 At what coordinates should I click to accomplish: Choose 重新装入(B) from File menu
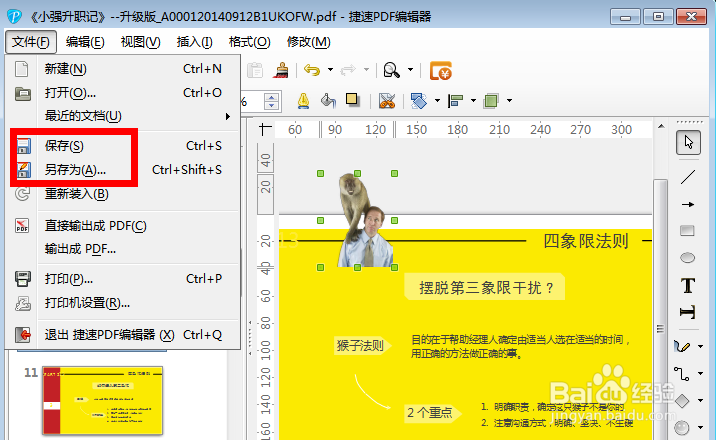click(x=123, y=194)
